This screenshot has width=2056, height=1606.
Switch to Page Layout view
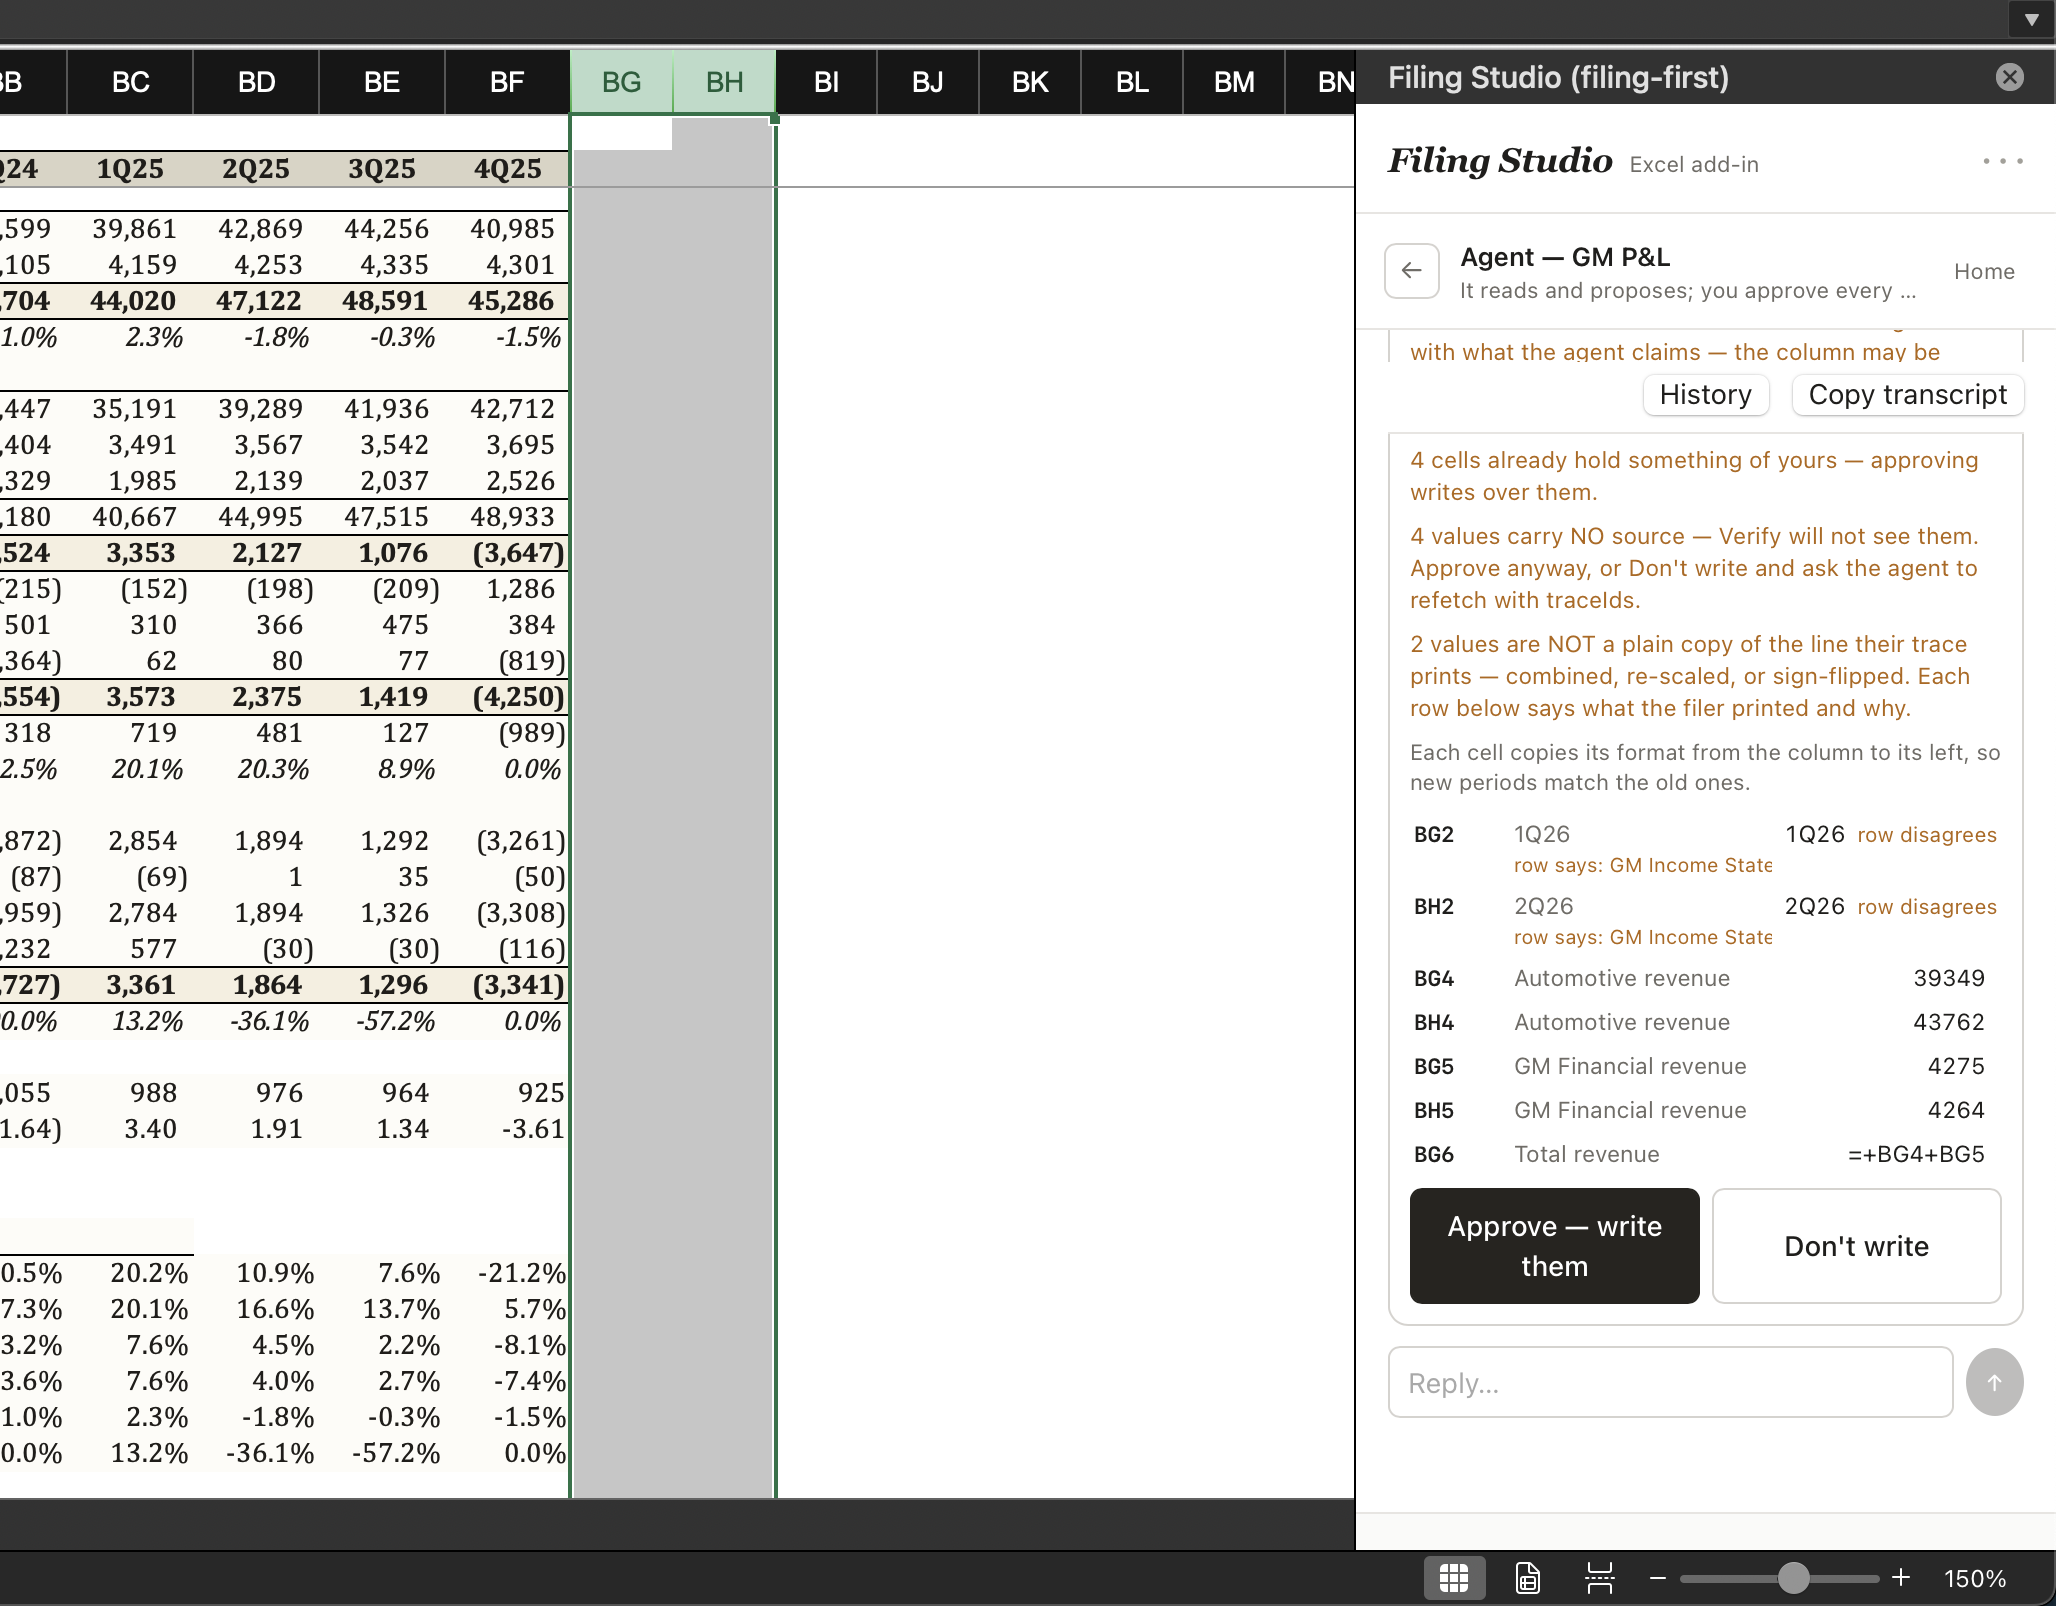[x=1527, y=1578]
